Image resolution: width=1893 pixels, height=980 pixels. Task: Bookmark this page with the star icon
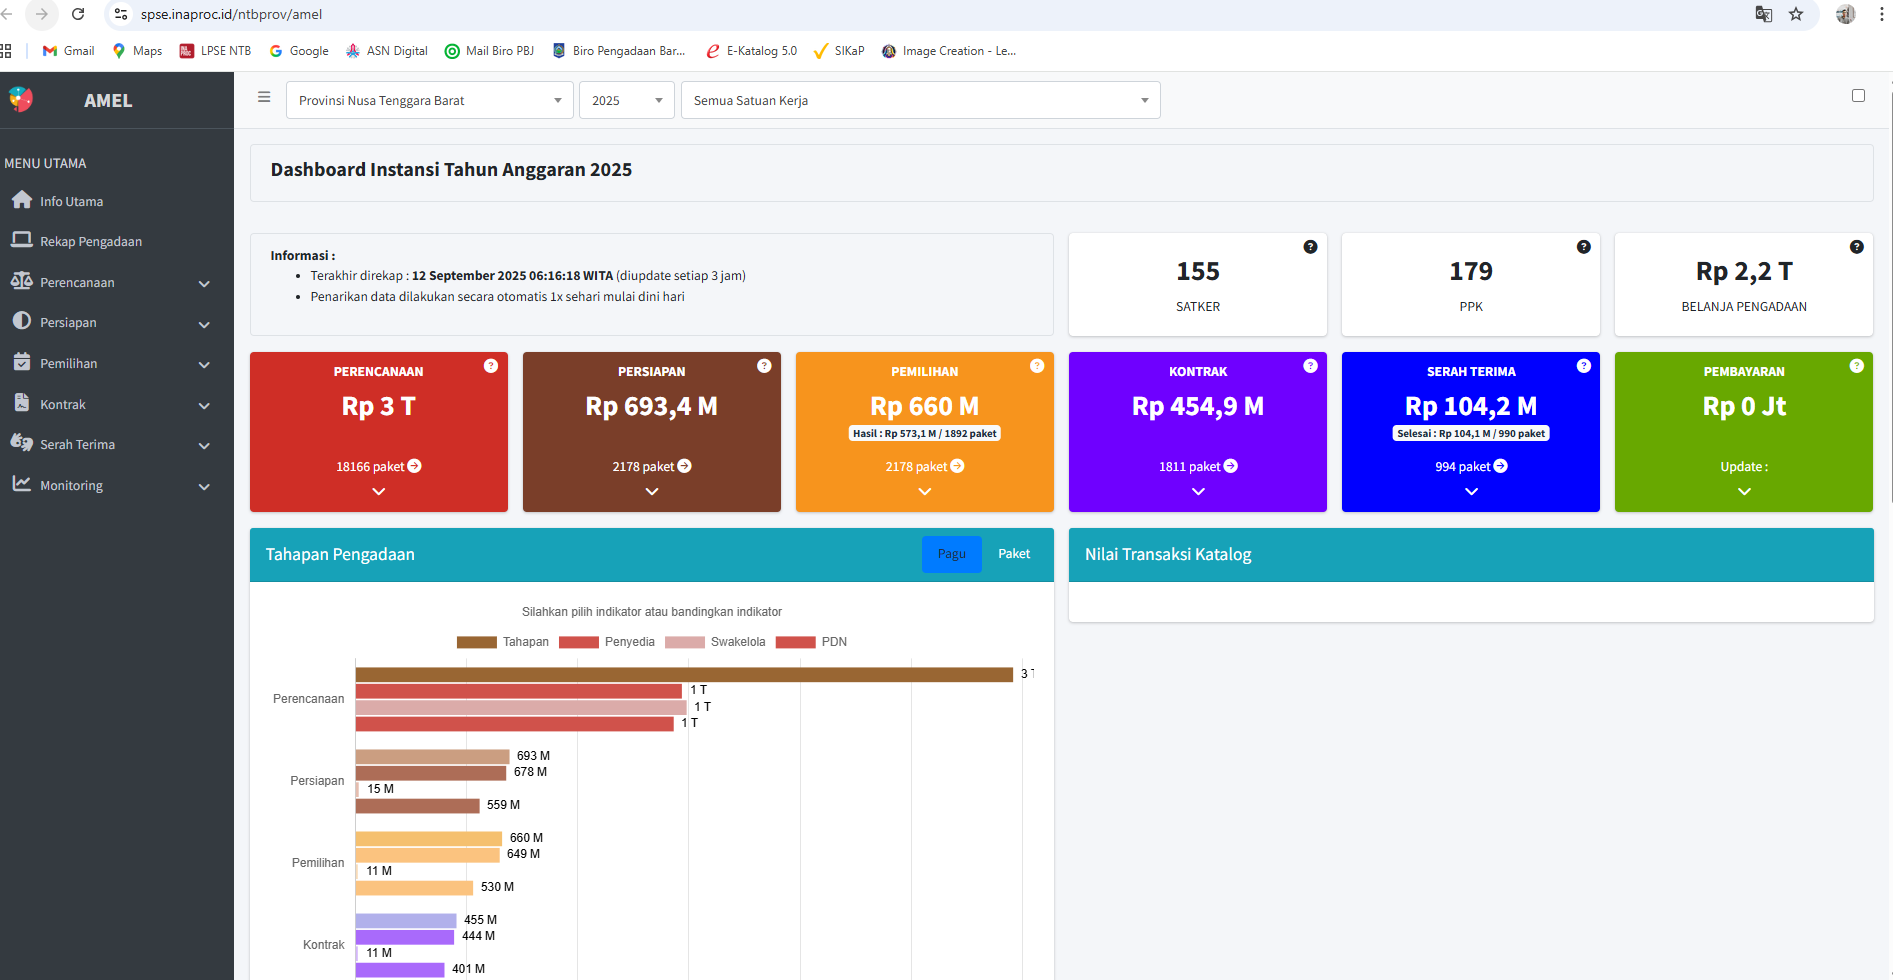click(1796, 14)
